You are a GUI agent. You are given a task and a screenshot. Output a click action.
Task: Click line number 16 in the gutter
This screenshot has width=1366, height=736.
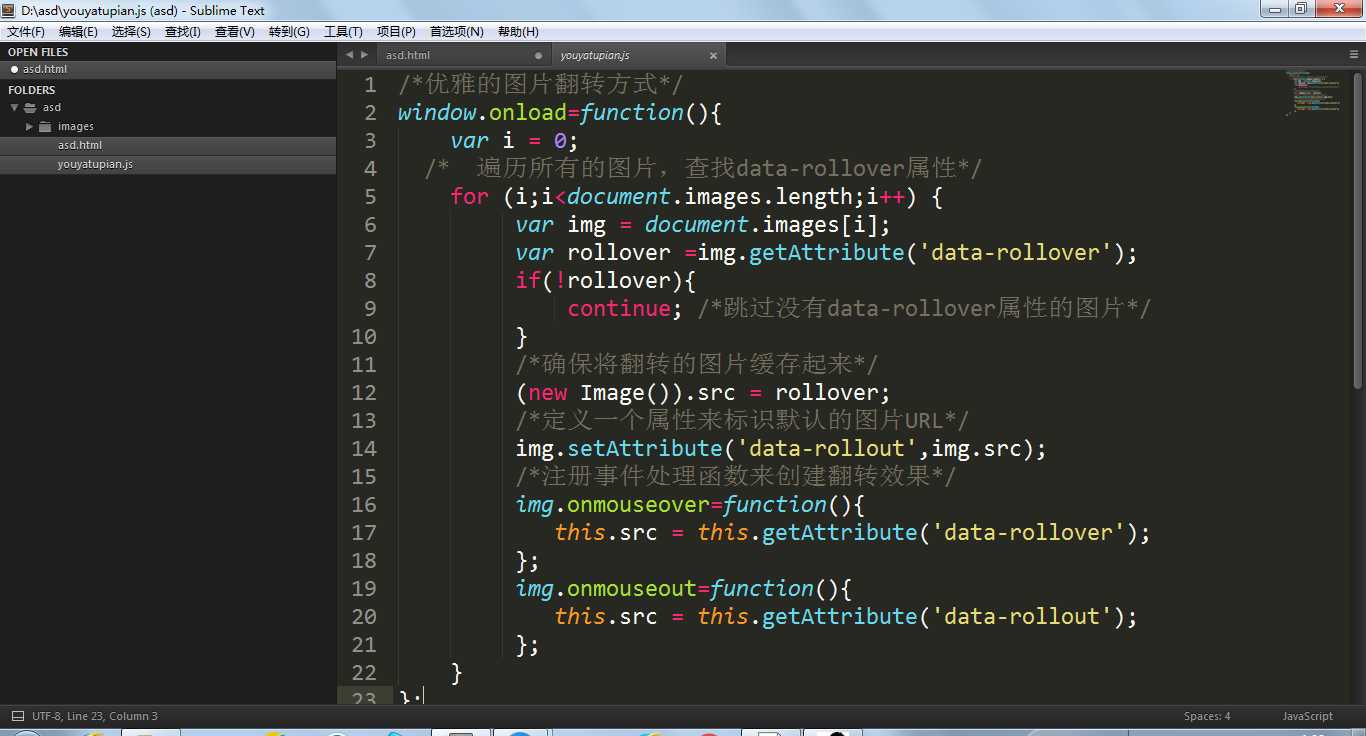pos(364,505)
